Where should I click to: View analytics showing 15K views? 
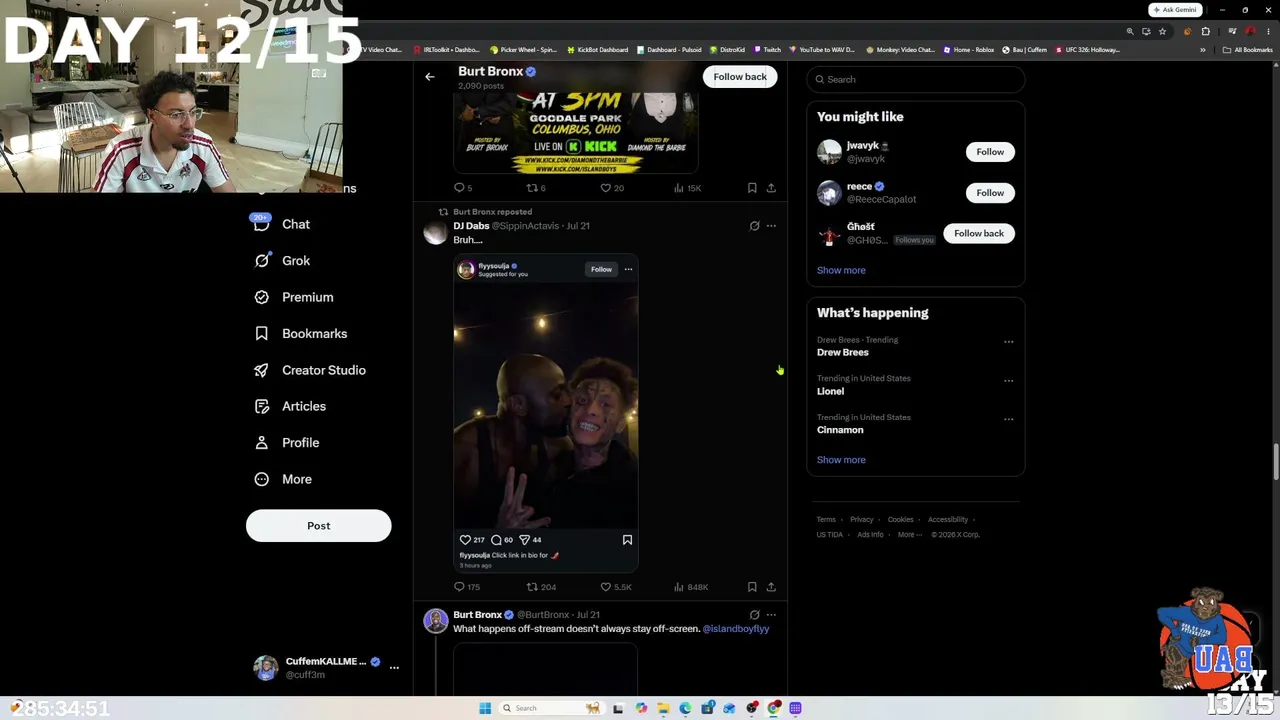[x=687, y=188]
